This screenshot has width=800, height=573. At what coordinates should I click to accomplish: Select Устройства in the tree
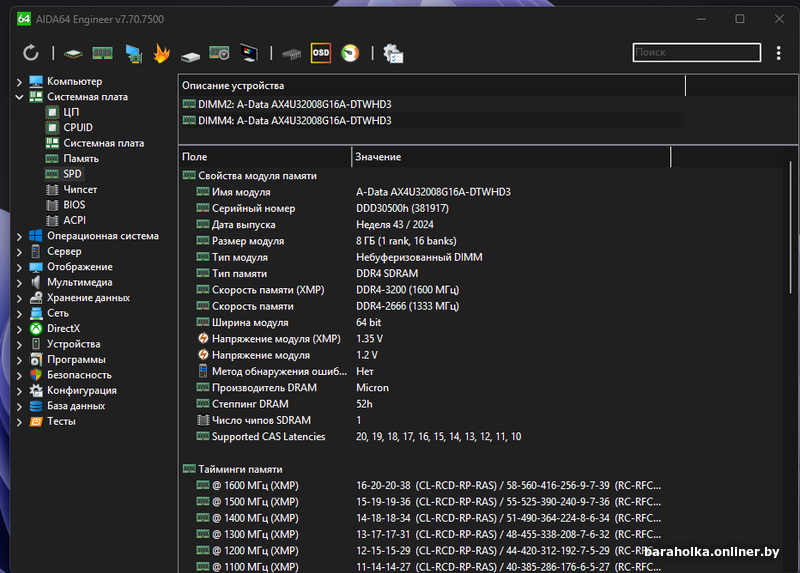[73, 344]
